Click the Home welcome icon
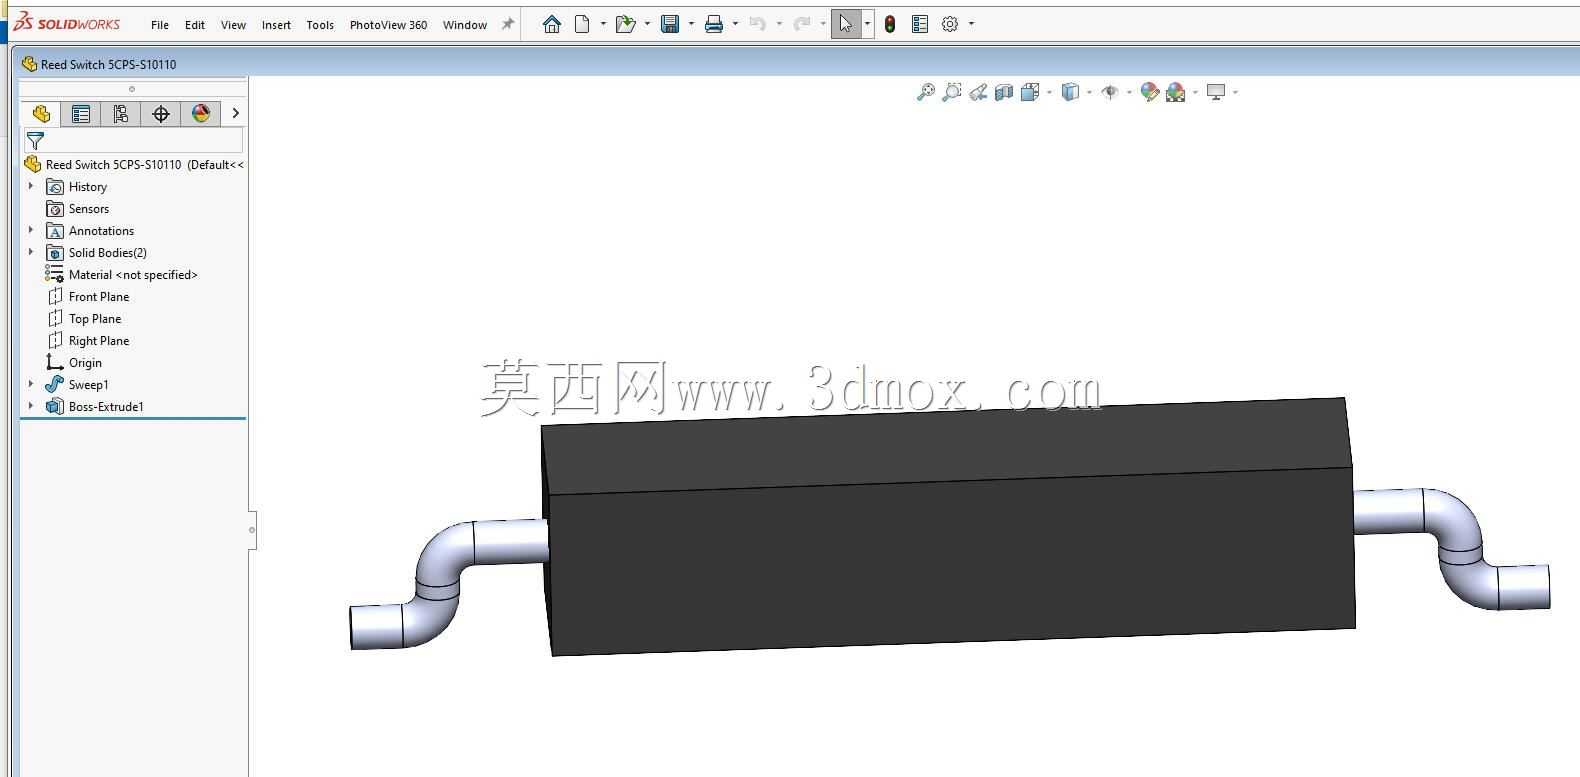The width and height of the screenshot is (1580, 777). click(551, 24)
